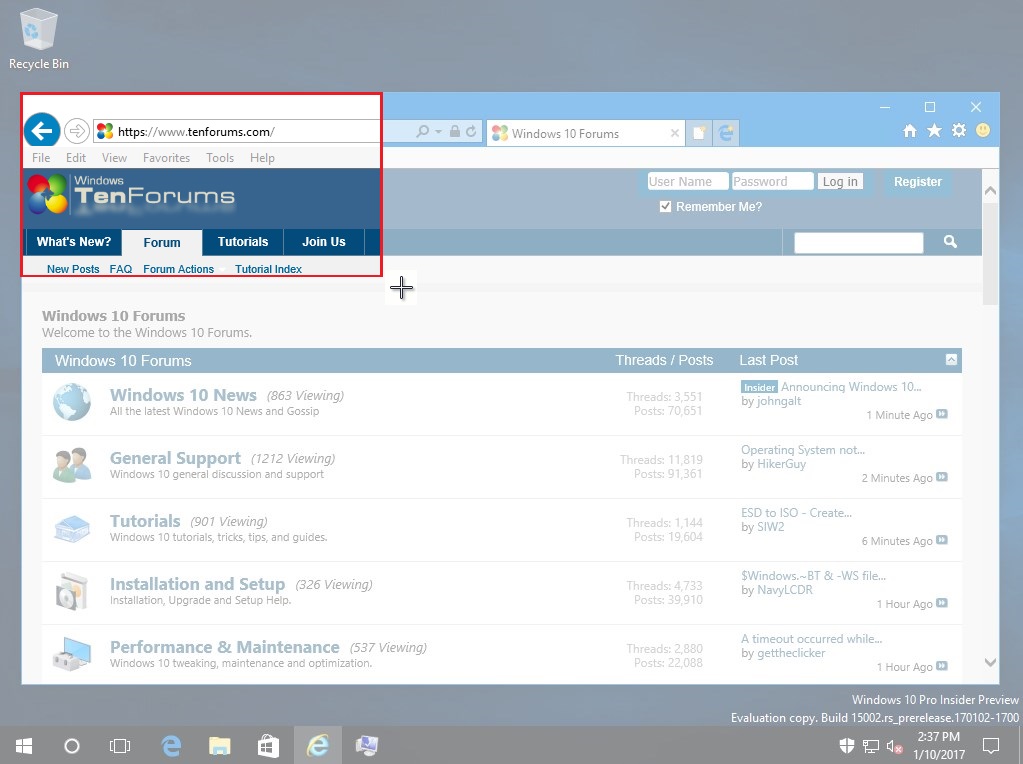This screenshot has width=1023, height=764.
Task: Click the tenforums site icon in address bar
Action: pyautogui.click(x=105, y=132)
